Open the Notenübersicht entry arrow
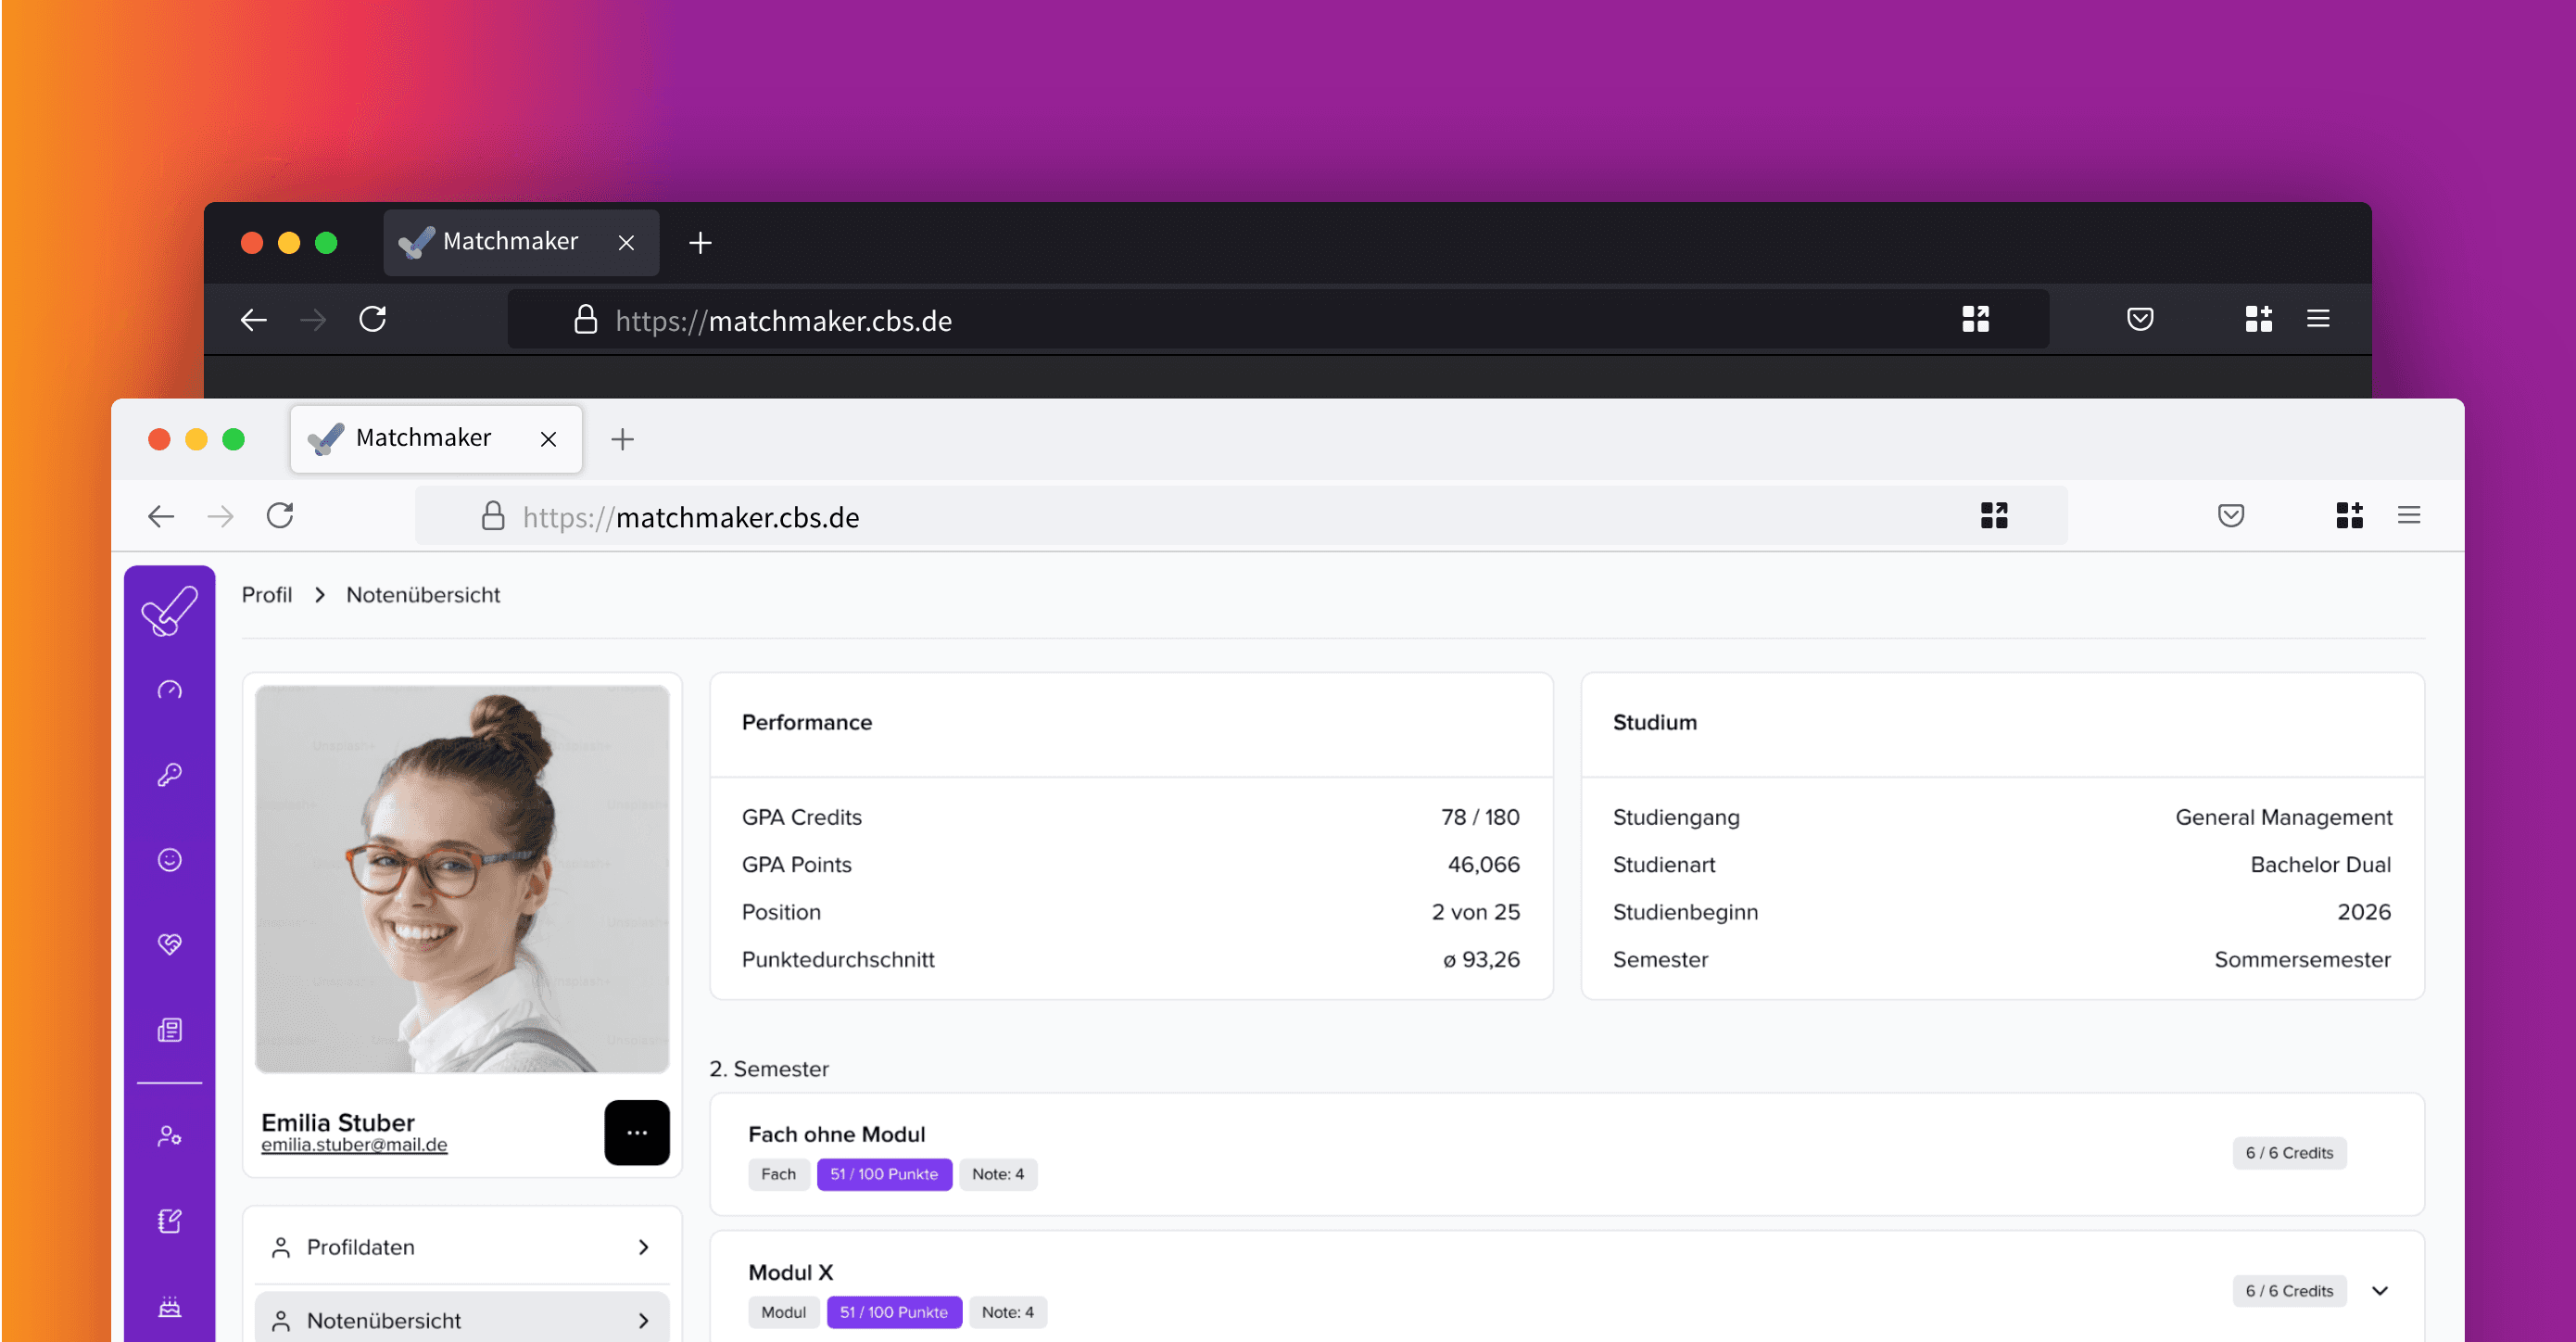2576x1342 pixels. (x=643, y=1320)
